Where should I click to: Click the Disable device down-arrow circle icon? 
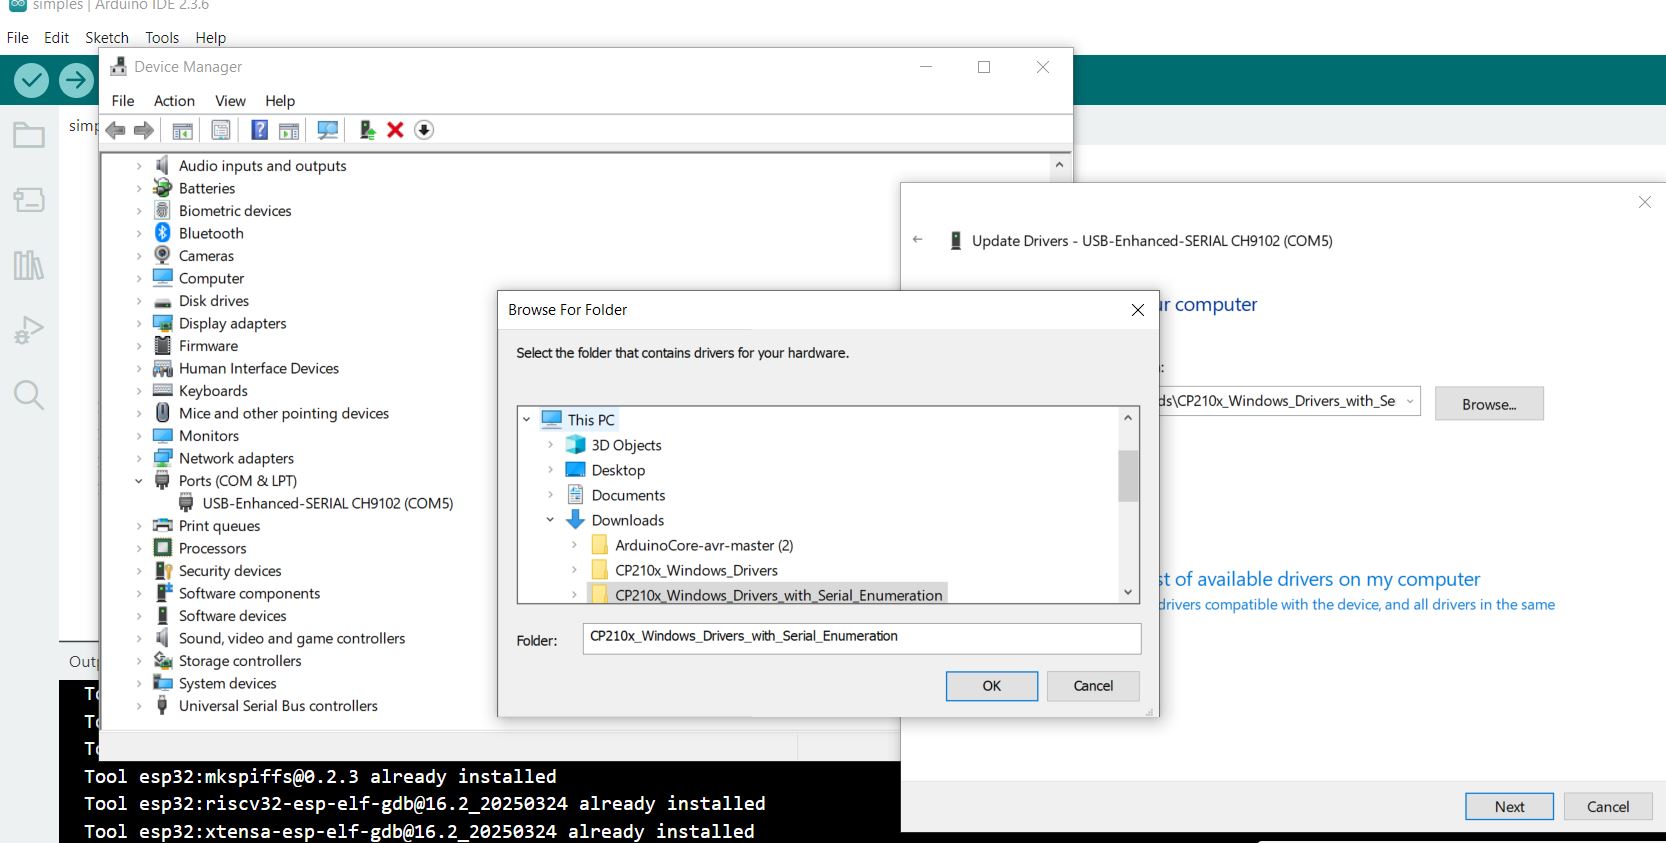(x=424, y=130)
